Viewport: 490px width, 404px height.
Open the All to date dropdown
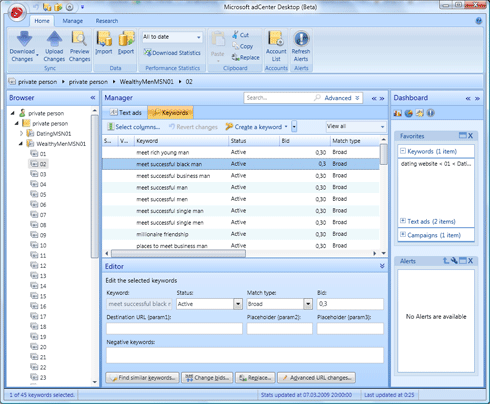coord(198,37)
